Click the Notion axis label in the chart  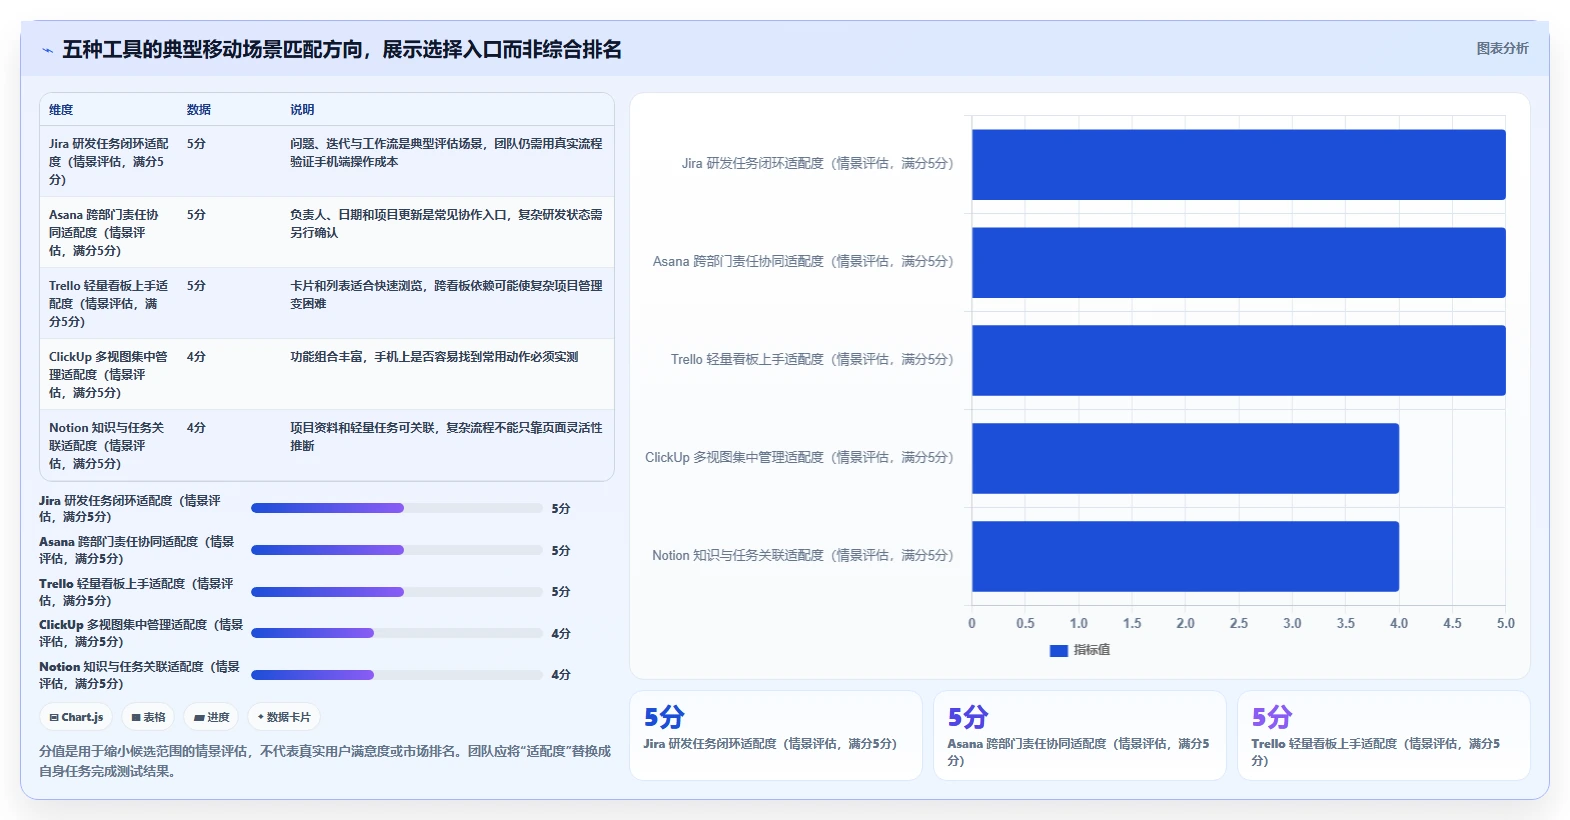803,556
